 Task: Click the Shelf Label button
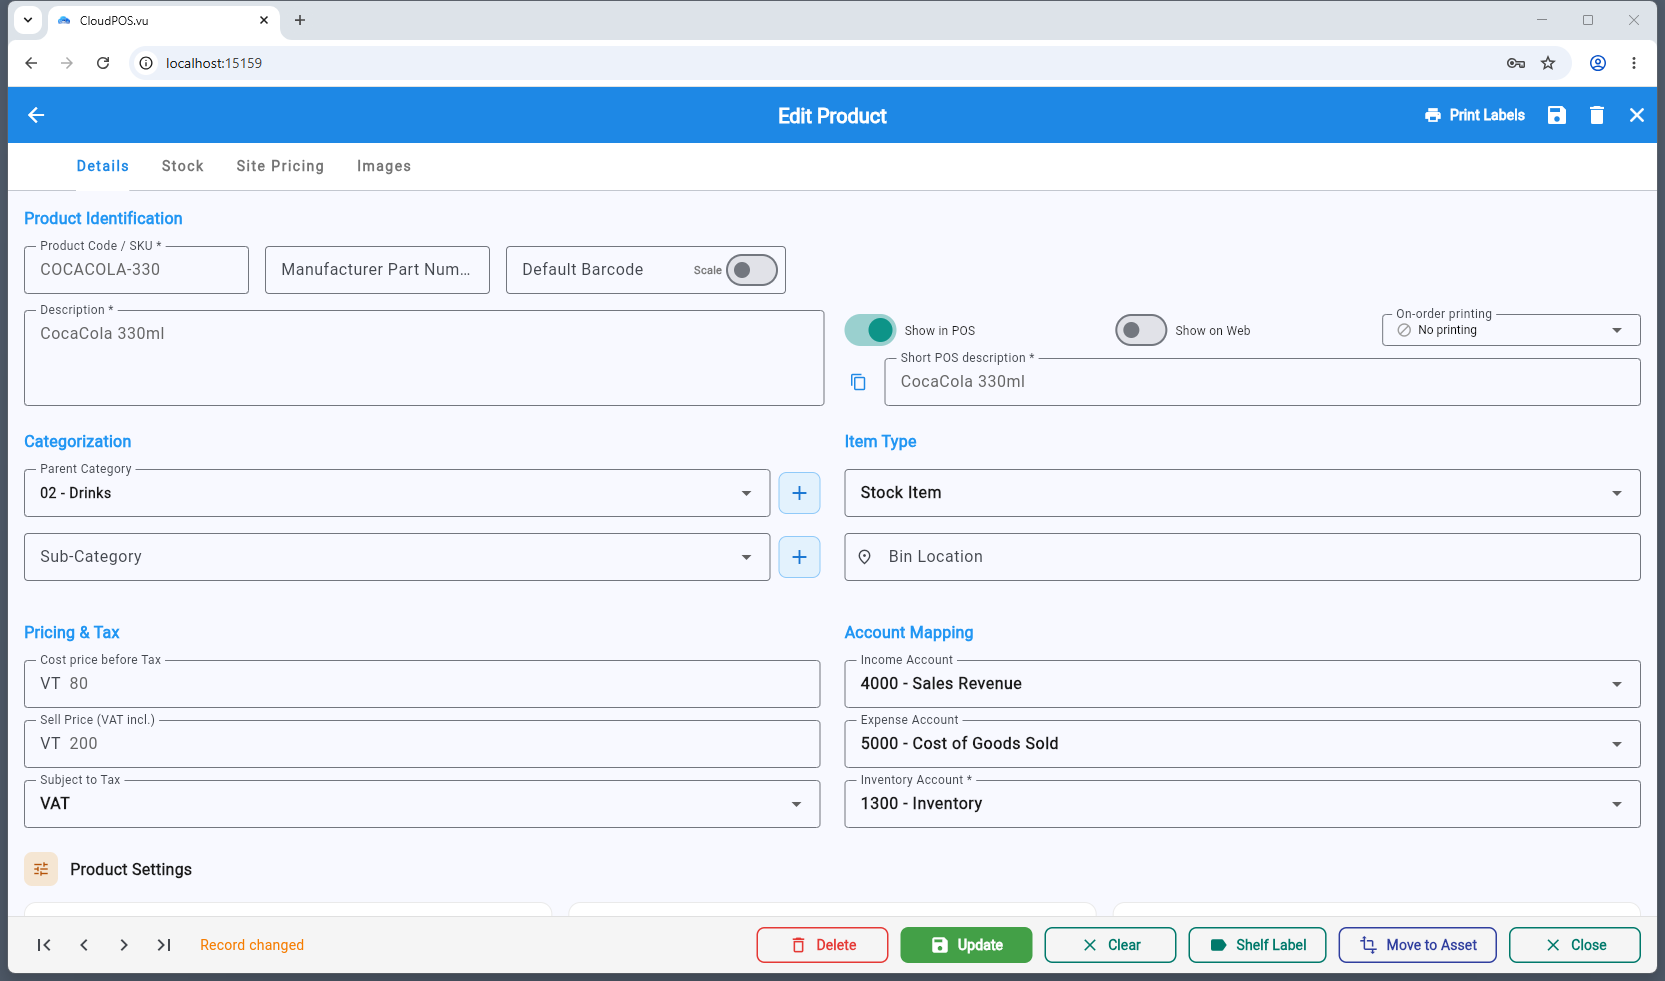(x=1257, y=945)
